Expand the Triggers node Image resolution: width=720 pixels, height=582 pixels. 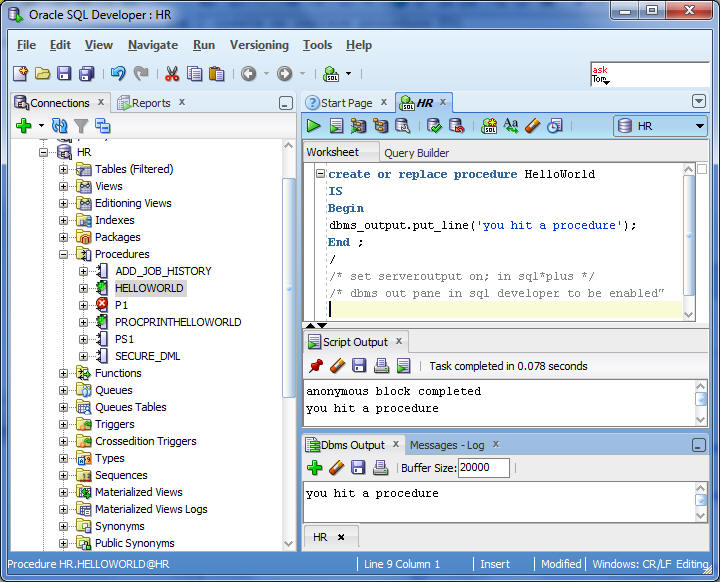[x=63, y=424]
